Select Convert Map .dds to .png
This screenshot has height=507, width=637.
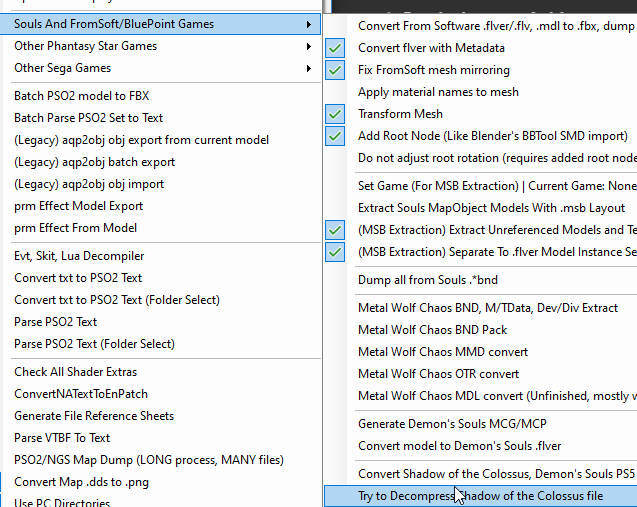click(83, 482)
